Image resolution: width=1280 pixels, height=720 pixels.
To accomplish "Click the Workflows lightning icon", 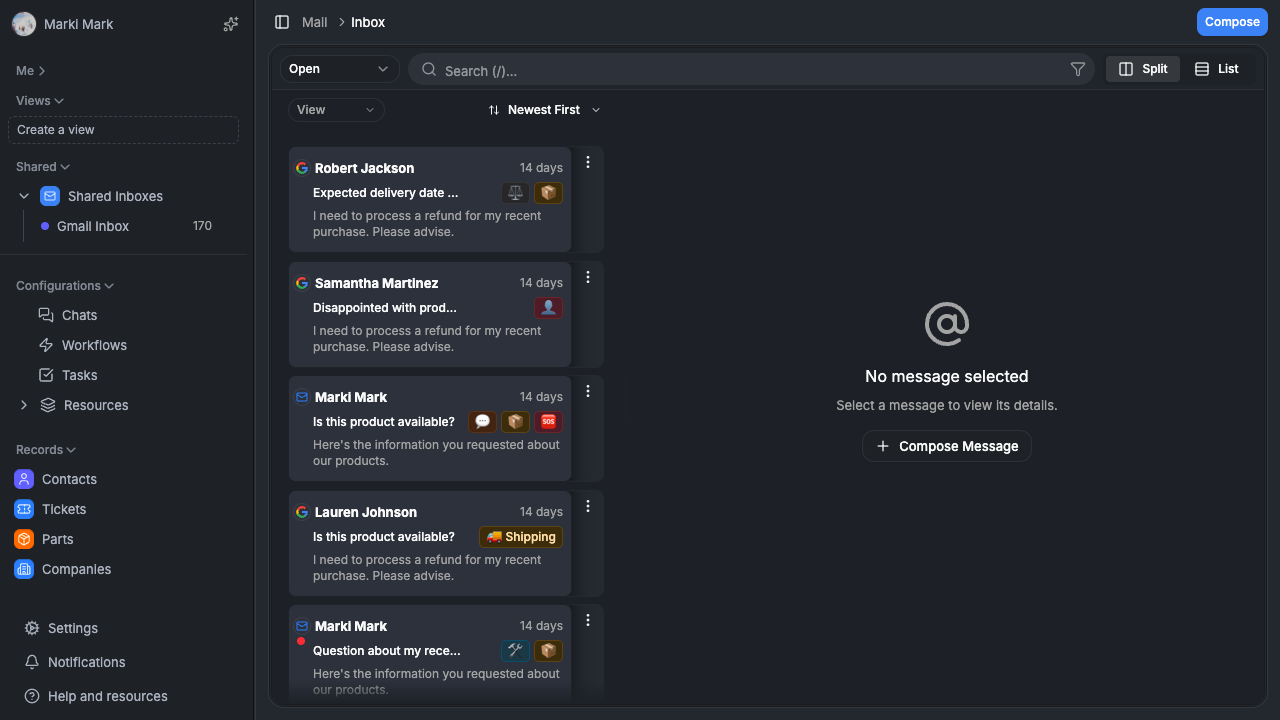I will (x=46, y=345).
